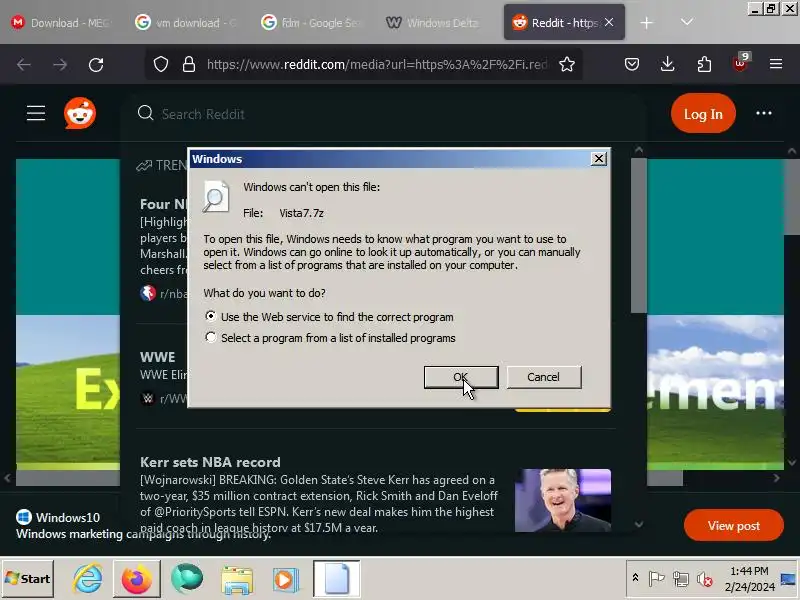The height and width of the screenshot is (600, 800).
Task: Open clock showing 1:44 PM
Action: (x=749, y=579)
